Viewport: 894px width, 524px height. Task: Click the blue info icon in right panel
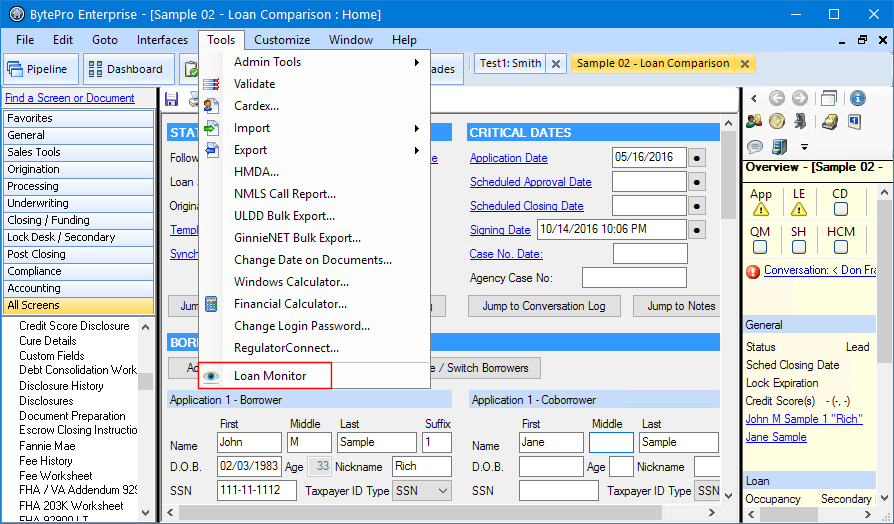(x=858, y=99)
